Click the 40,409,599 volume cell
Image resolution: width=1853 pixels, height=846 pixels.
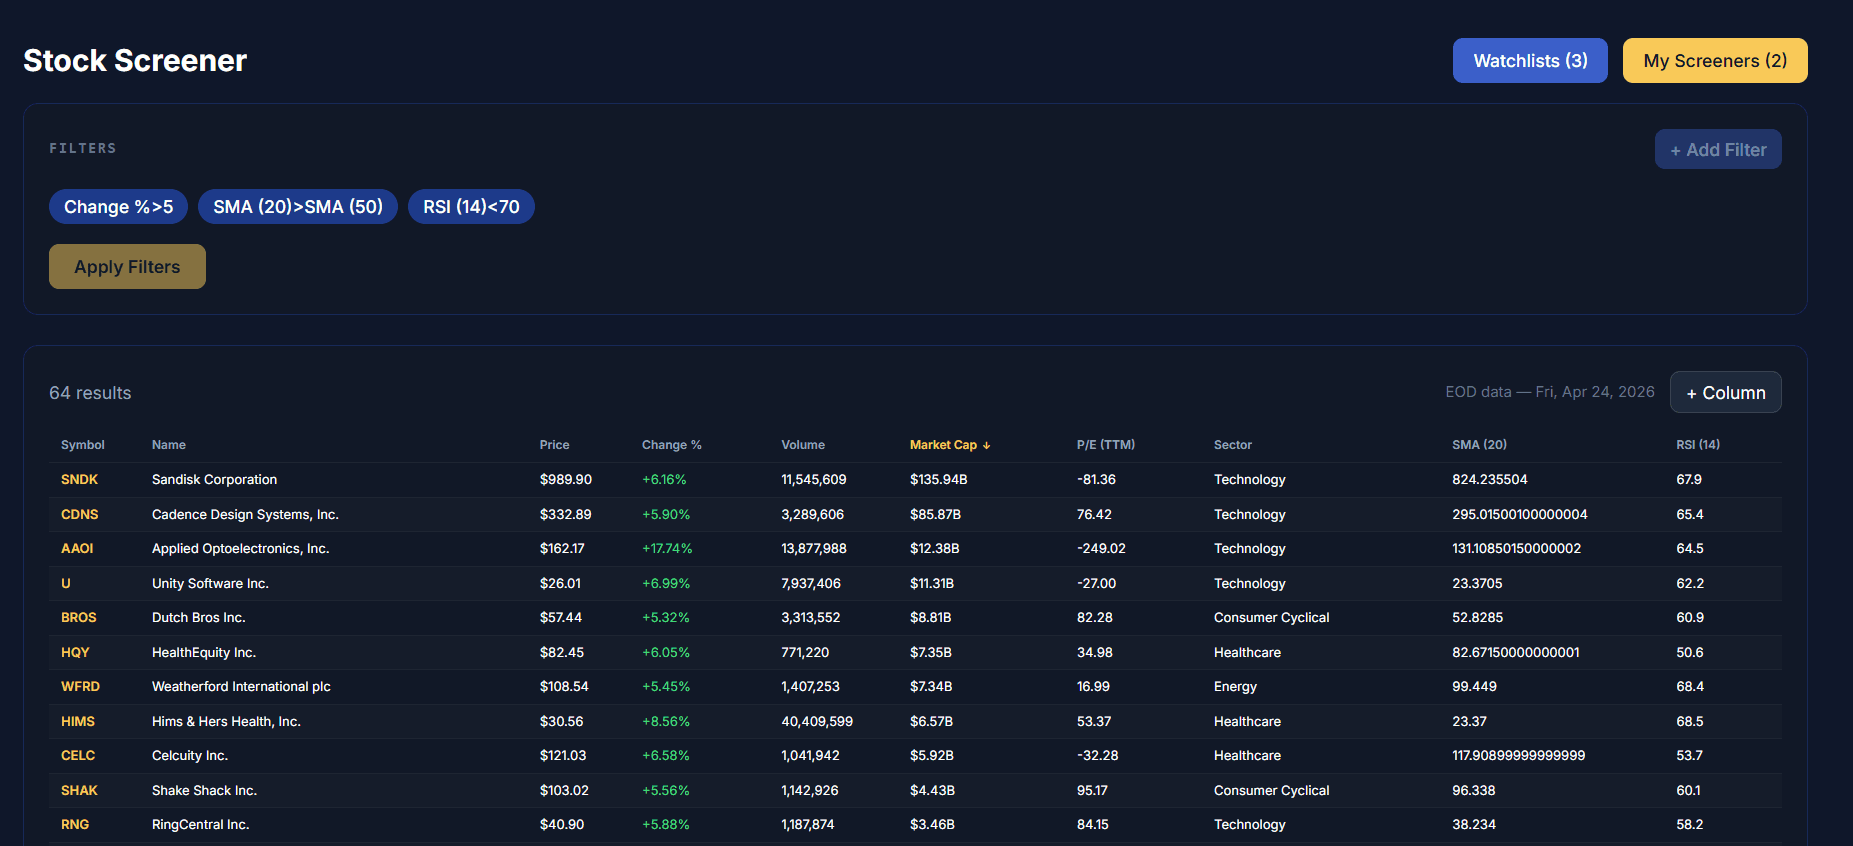(817, 722)
